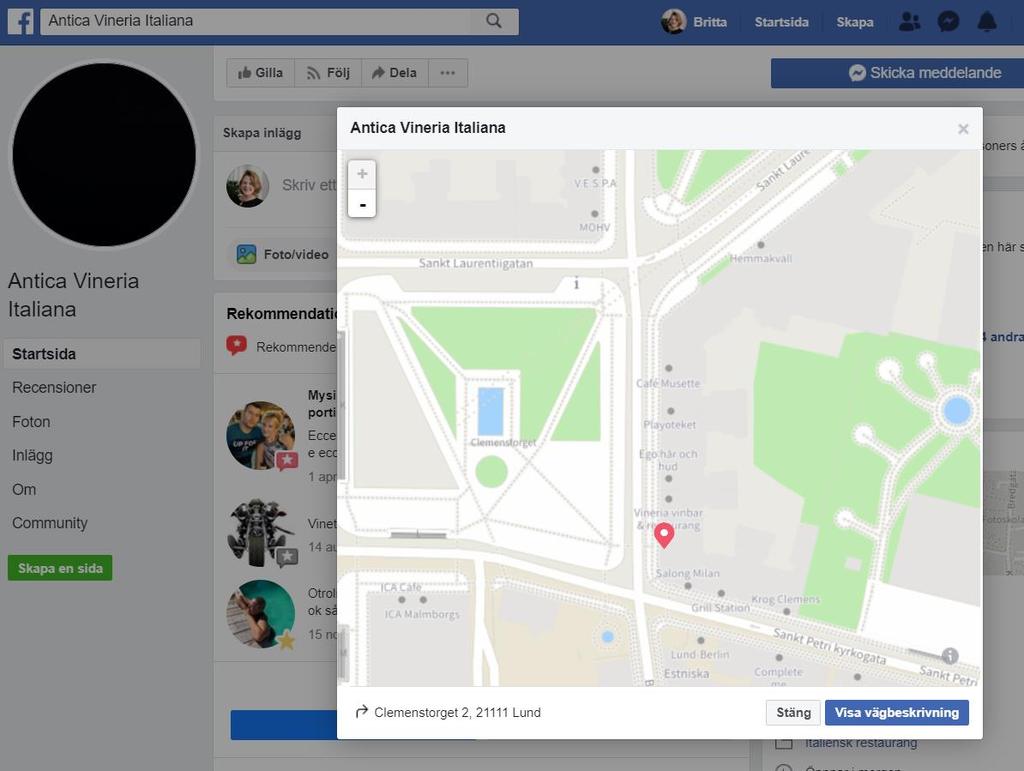This screenshot has height=771, width=1024.
Task: Click the Krog Clemens map label
Action: click(x=786, y=599)
